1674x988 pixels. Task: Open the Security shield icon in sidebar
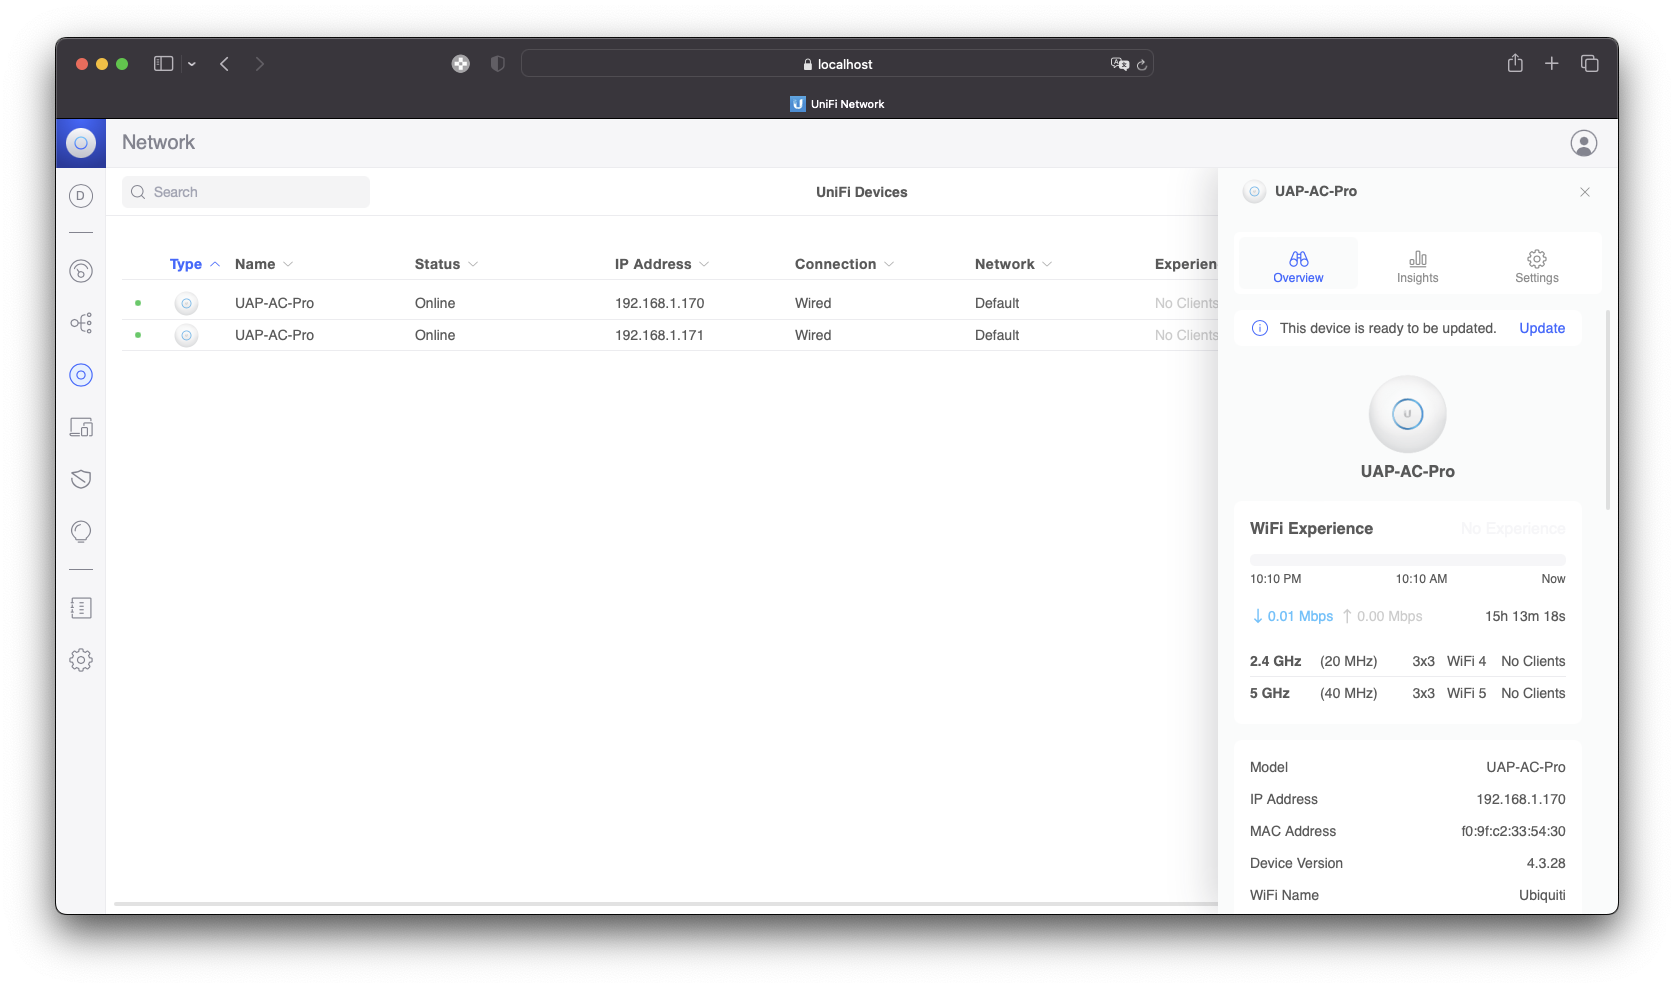[81, 479]
